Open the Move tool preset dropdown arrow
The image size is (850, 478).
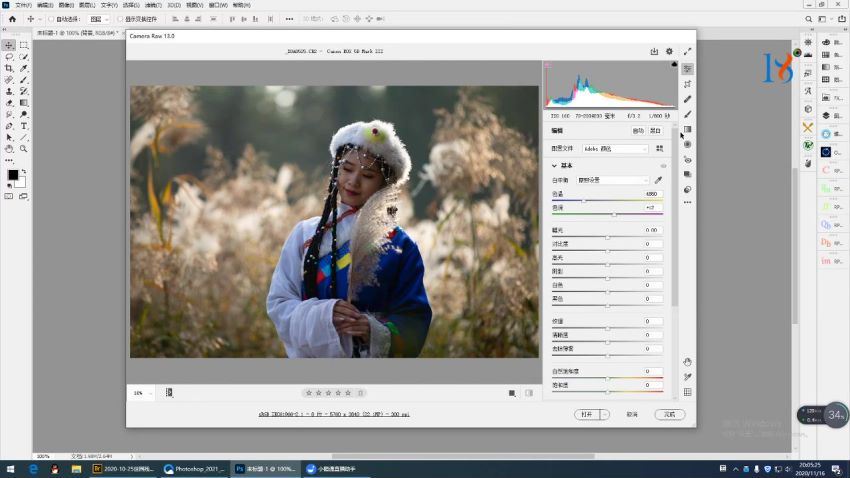[40, 20]
